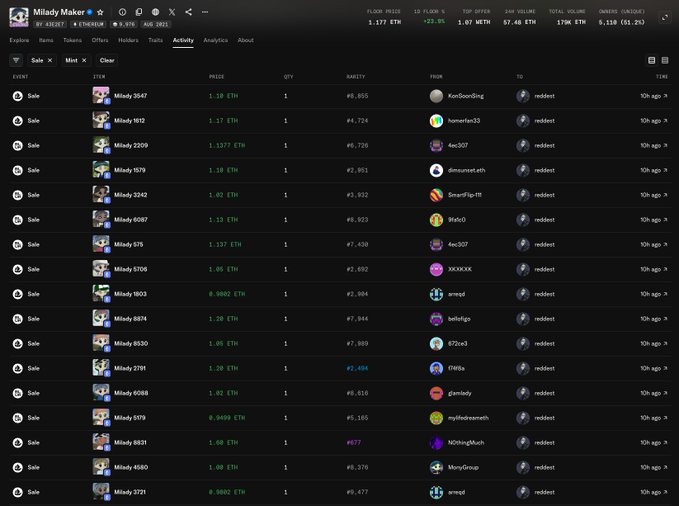
Task: Open the Tokens tab
Action: pos(72,40)
